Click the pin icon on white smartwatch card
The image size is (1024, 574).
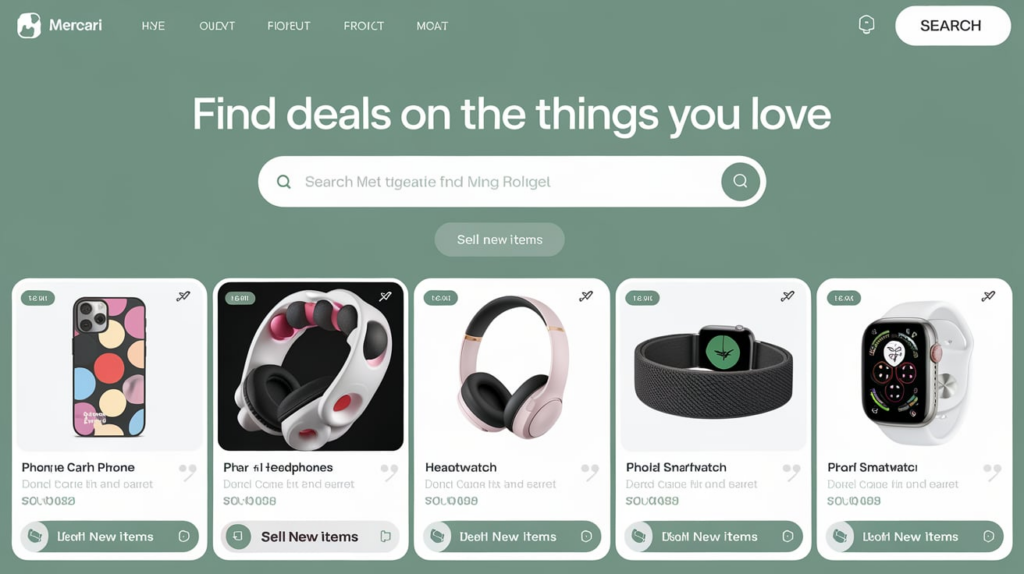988,296
